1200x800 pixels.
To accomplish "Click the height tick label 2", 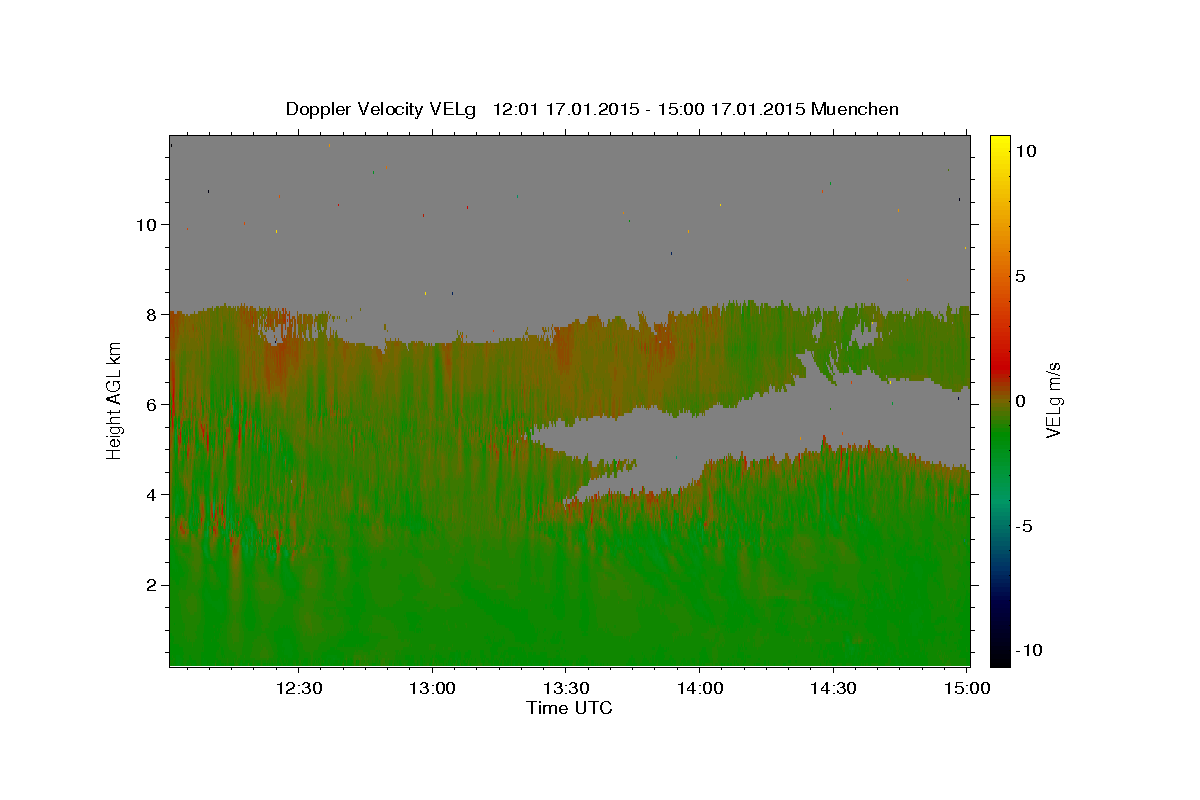I will [x=151, y=584].
